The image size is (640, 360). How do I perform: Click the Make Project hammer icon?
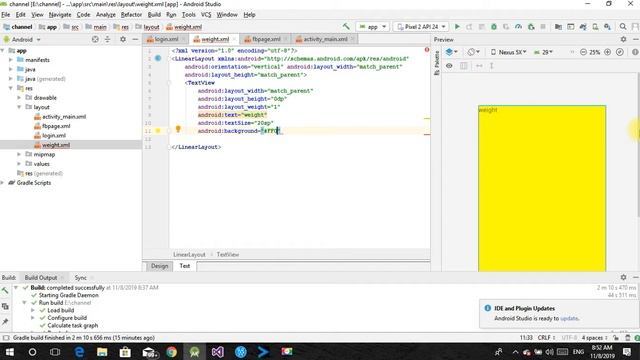[346, 27]
